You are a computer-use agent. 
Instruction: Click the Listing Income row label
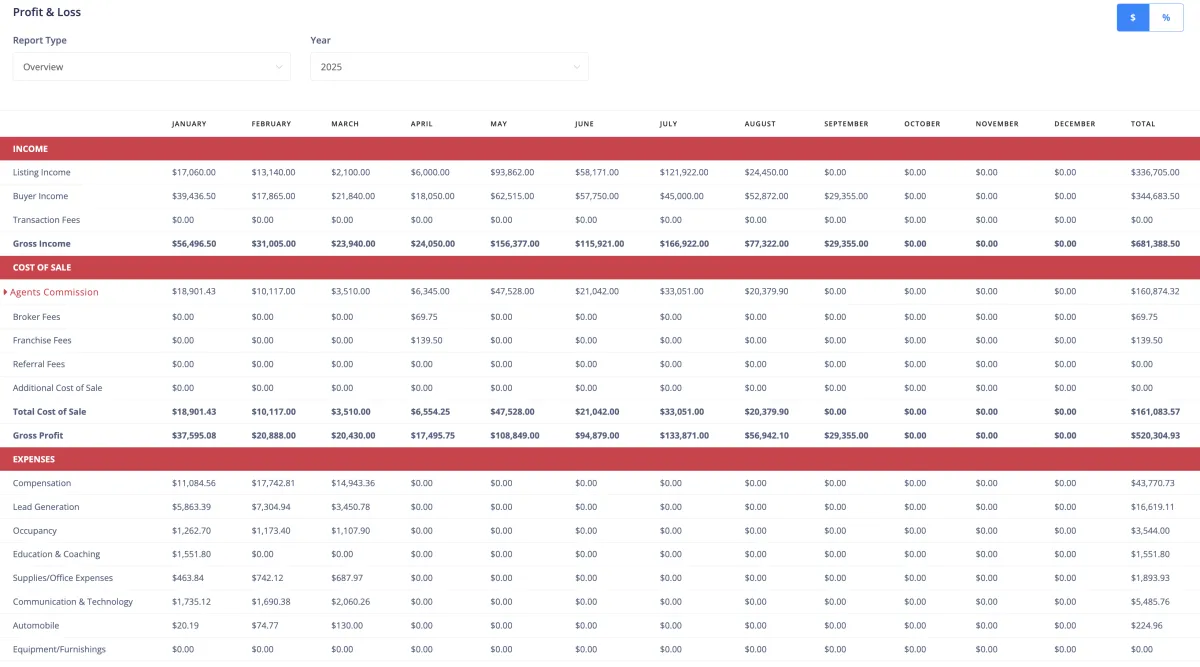click(42, 172)
